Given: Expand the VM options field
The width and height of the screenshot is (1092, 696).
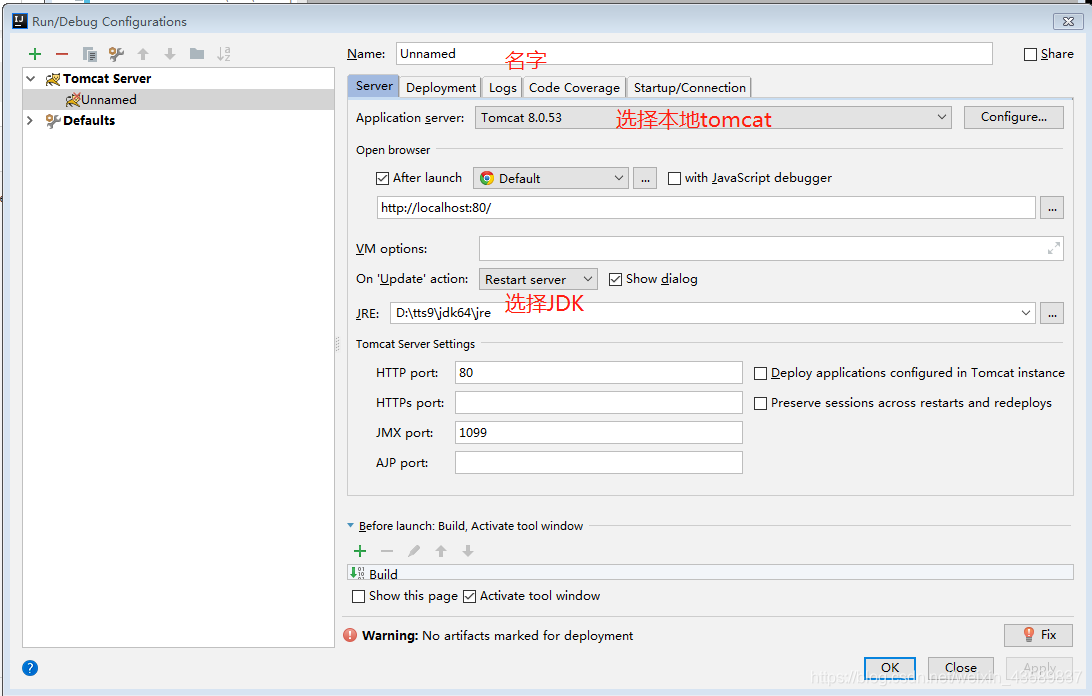Looking at the screenshot, I should pyautogui.click(x=1054, y=248).
